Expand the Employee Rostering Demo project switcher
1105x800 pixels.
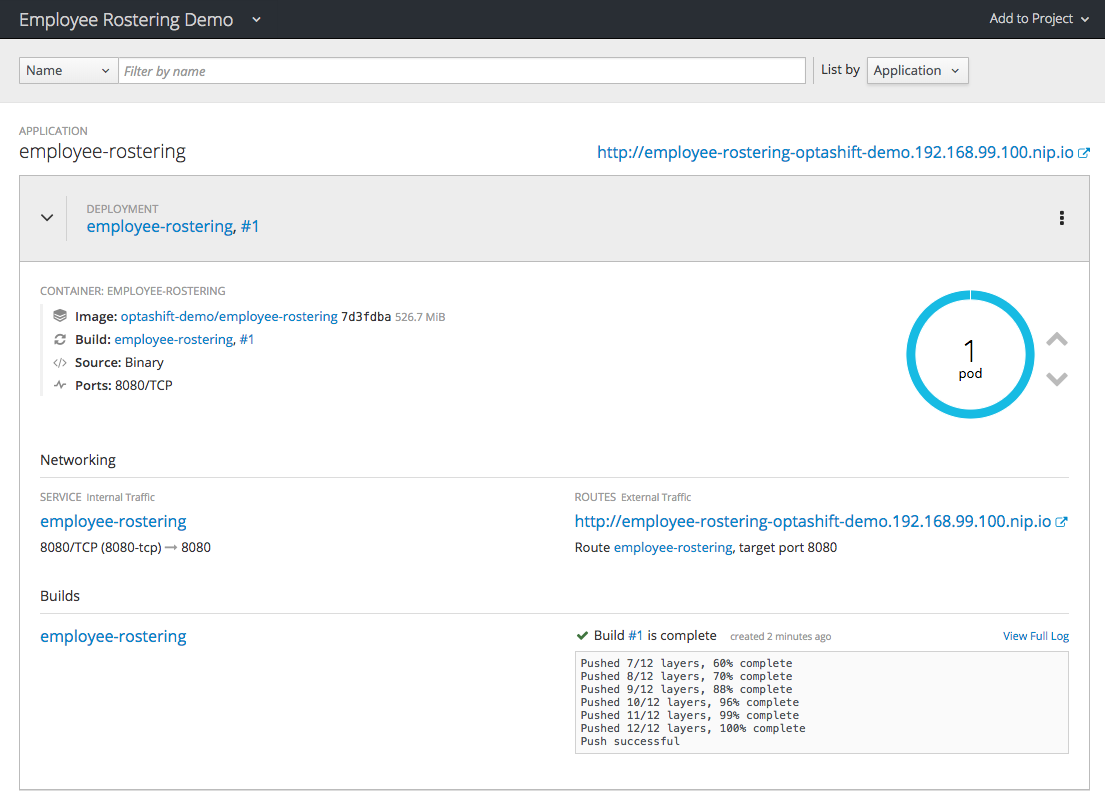click(x=256, y=19)
